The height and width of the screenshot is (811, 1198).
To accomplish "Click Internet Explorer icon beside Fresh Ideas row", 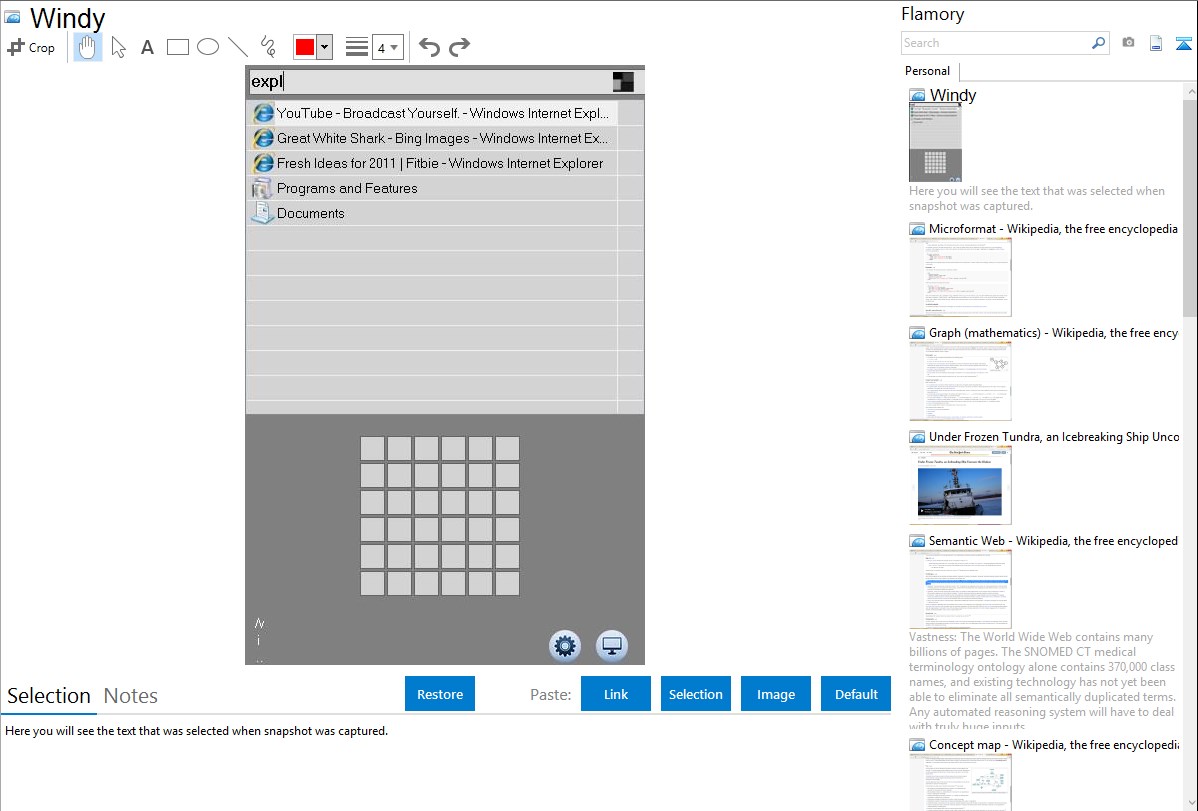I will click(263, 164).
